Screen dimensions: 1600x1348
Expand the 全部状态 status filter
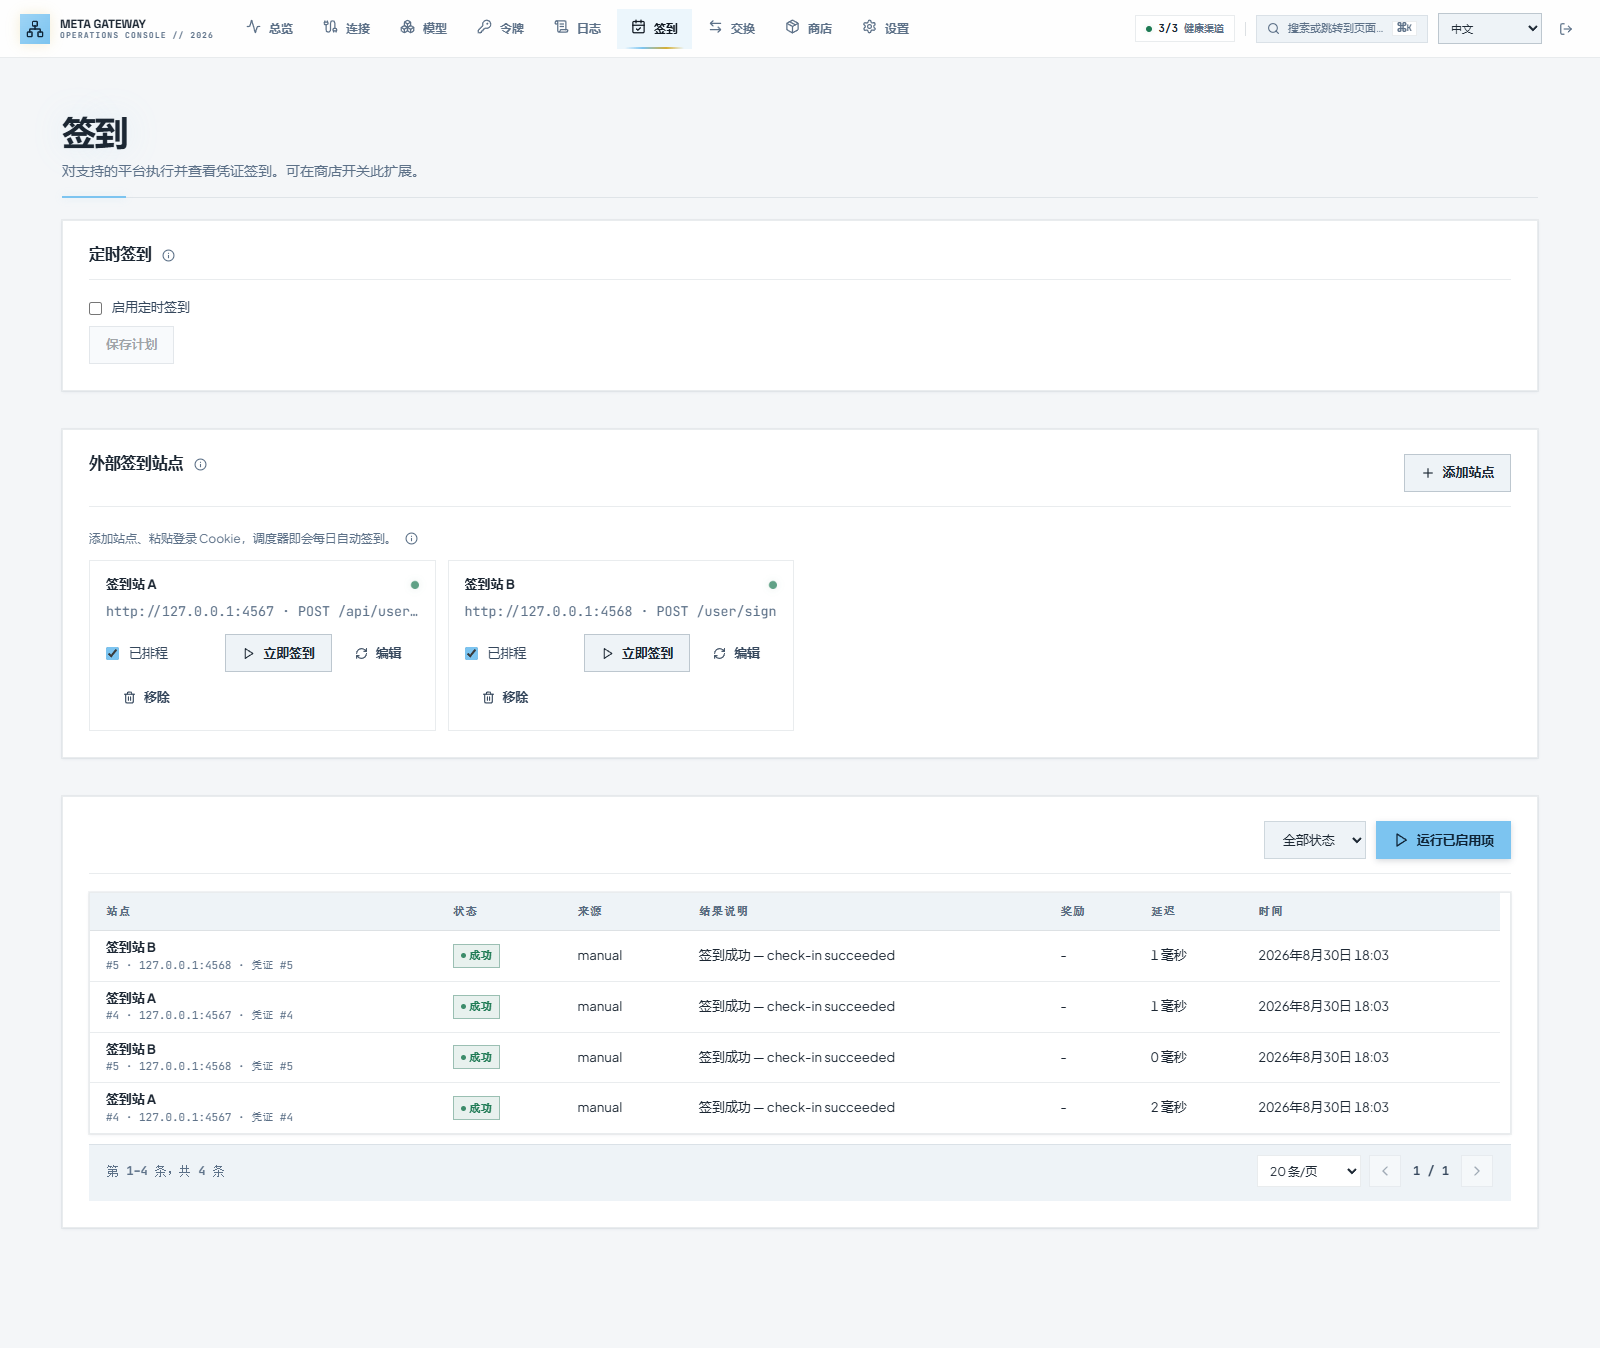coord(1315,840)
